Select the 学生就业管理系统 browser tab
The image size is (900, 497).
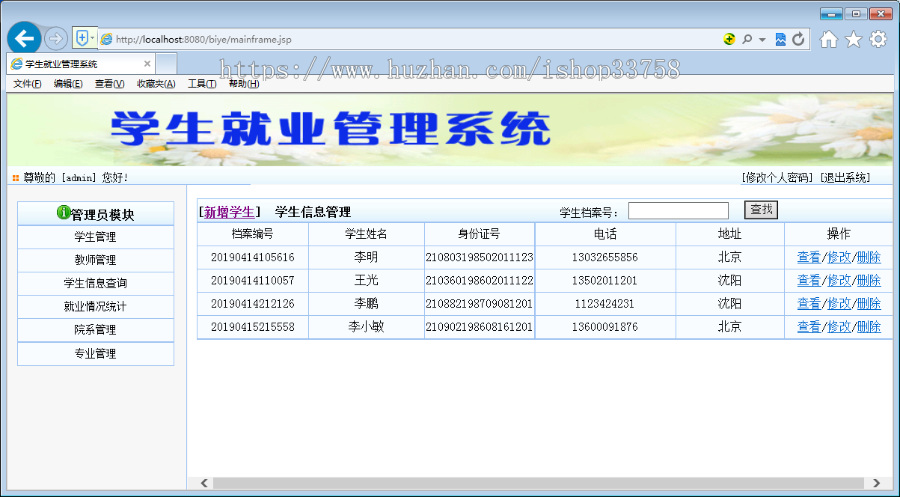click(x=80, y=64)
